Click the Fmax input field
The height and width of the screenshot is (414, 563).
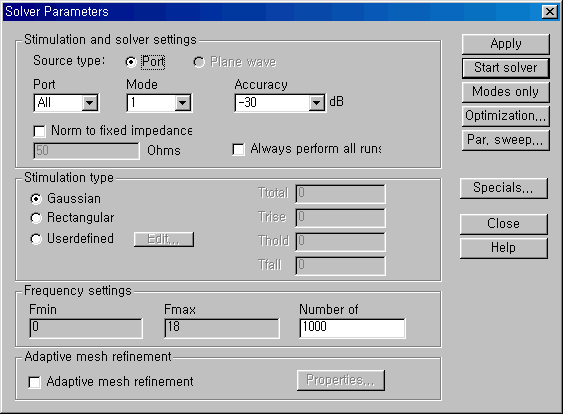pyautogui.click(x=222, y=328)
